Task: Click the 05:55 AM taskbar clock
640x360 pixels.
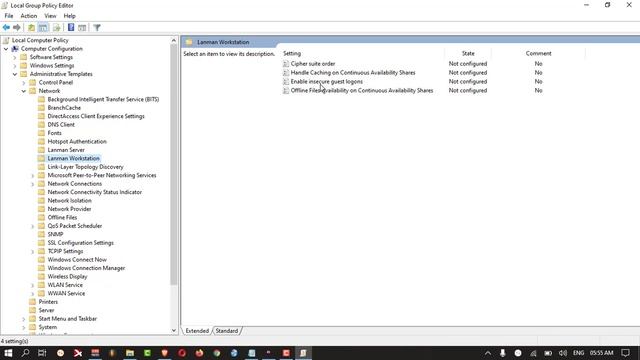Action: [x=602, y=353]
